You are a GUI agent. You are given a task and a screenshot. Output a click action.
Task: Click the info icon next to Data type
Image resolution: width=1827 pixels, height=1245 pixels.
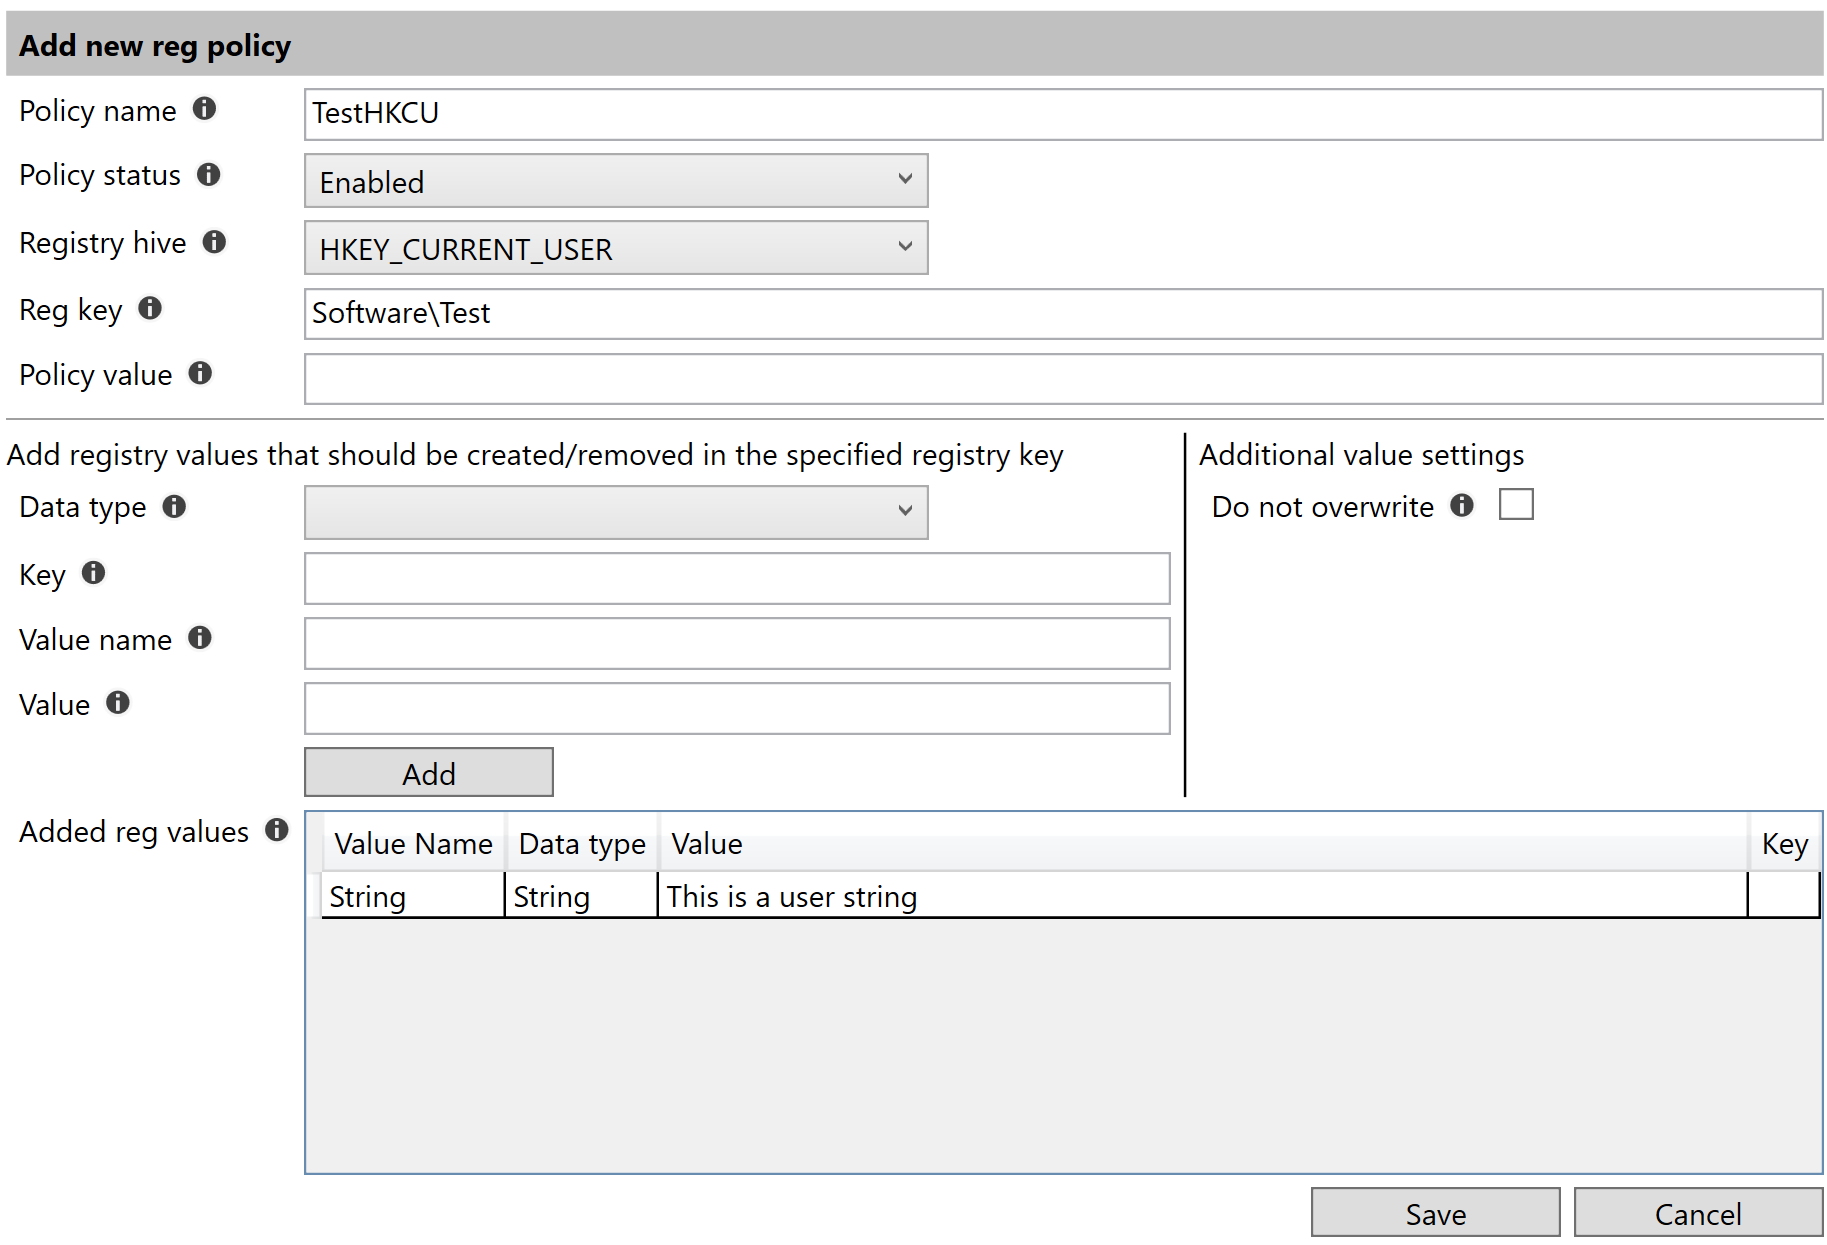(174, 507)
